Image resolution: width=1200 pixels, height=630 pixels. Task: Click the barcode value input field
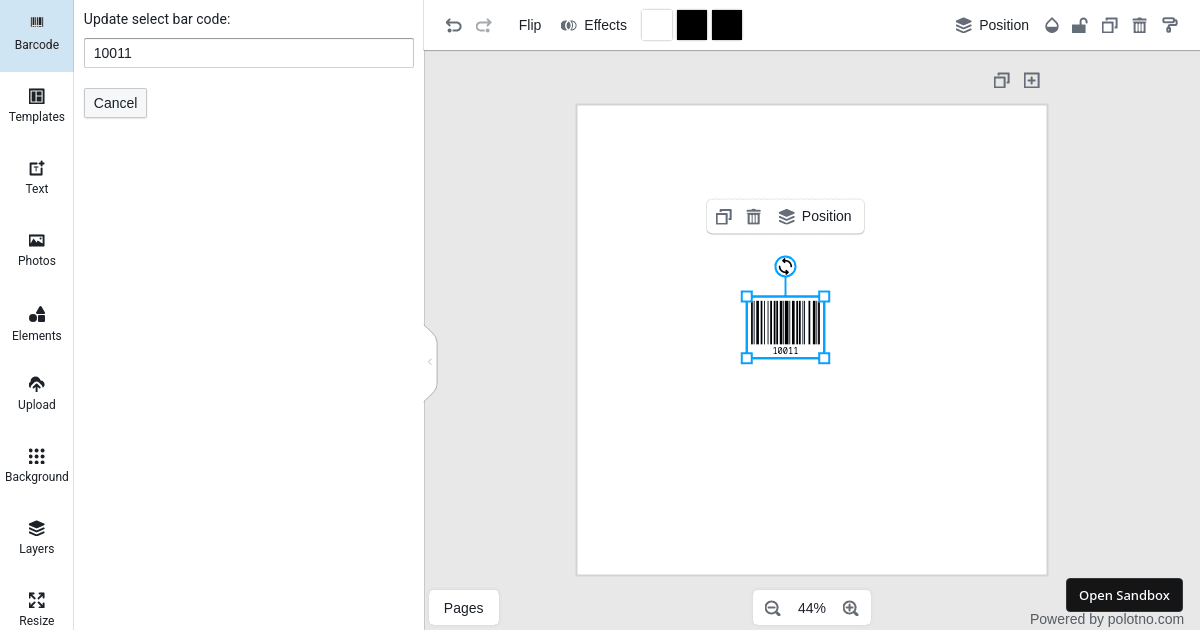pos(248,53)
